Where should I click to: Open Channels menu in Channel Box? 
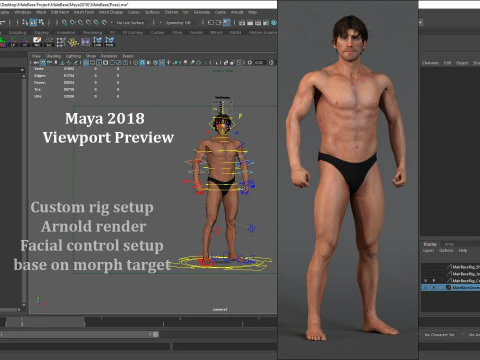click(430, 63)
